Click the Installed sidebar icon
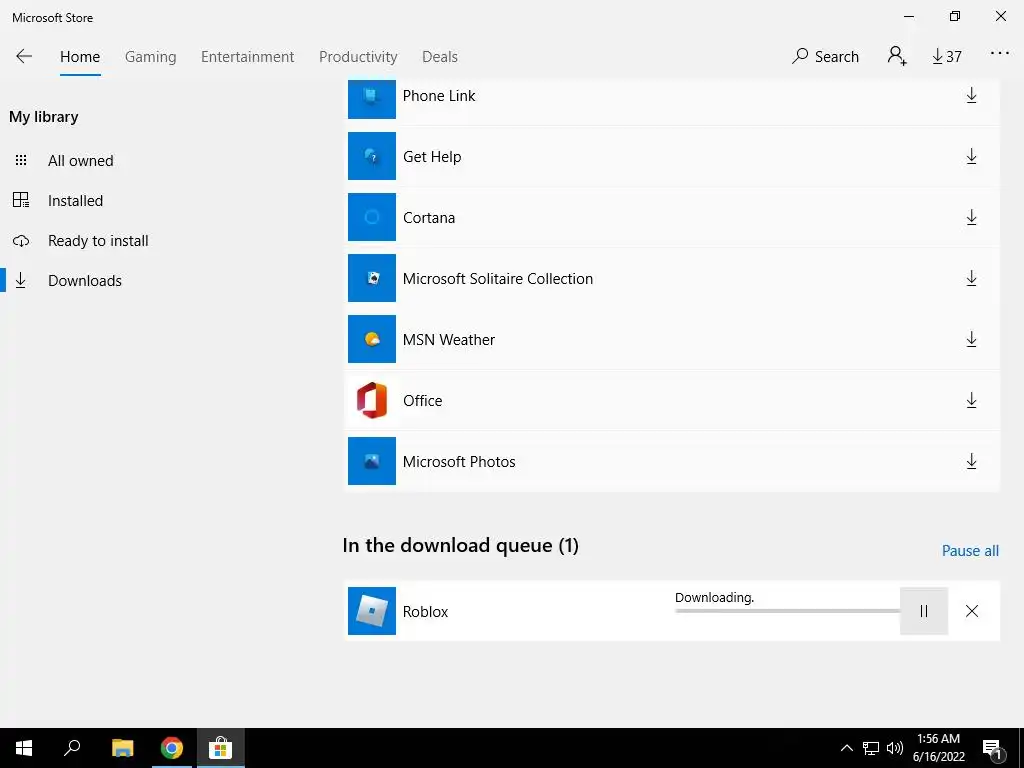Viewport: 1024px width, 768px height. [21, 200]
